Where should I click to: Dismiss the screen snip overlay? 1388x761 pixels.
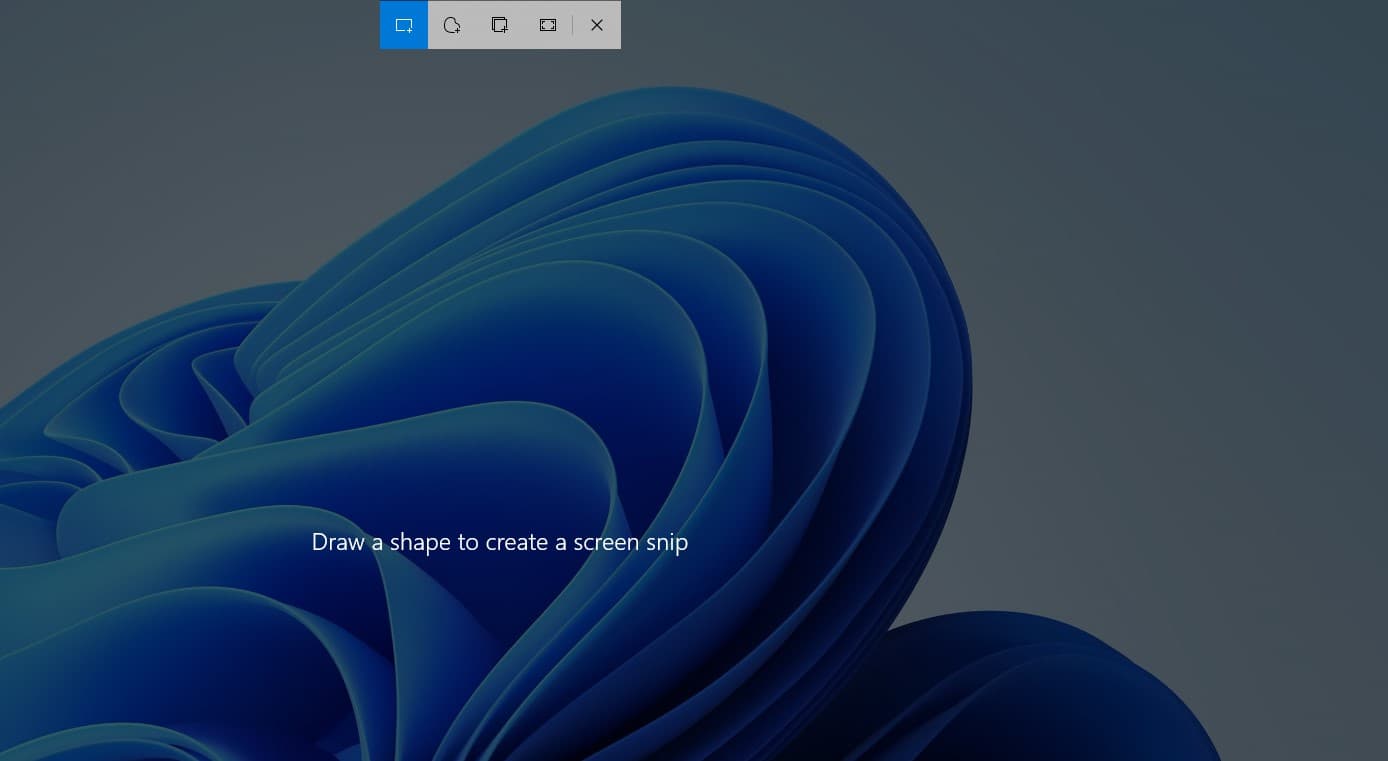[597, 25]
